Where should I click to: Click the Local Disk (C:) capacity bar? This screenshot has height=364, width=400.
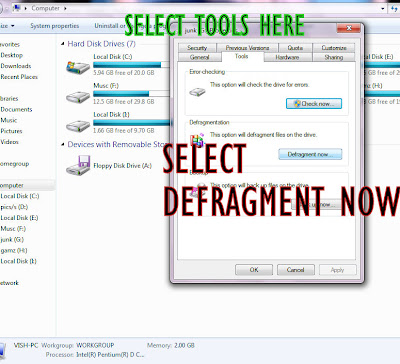(132, 65)
